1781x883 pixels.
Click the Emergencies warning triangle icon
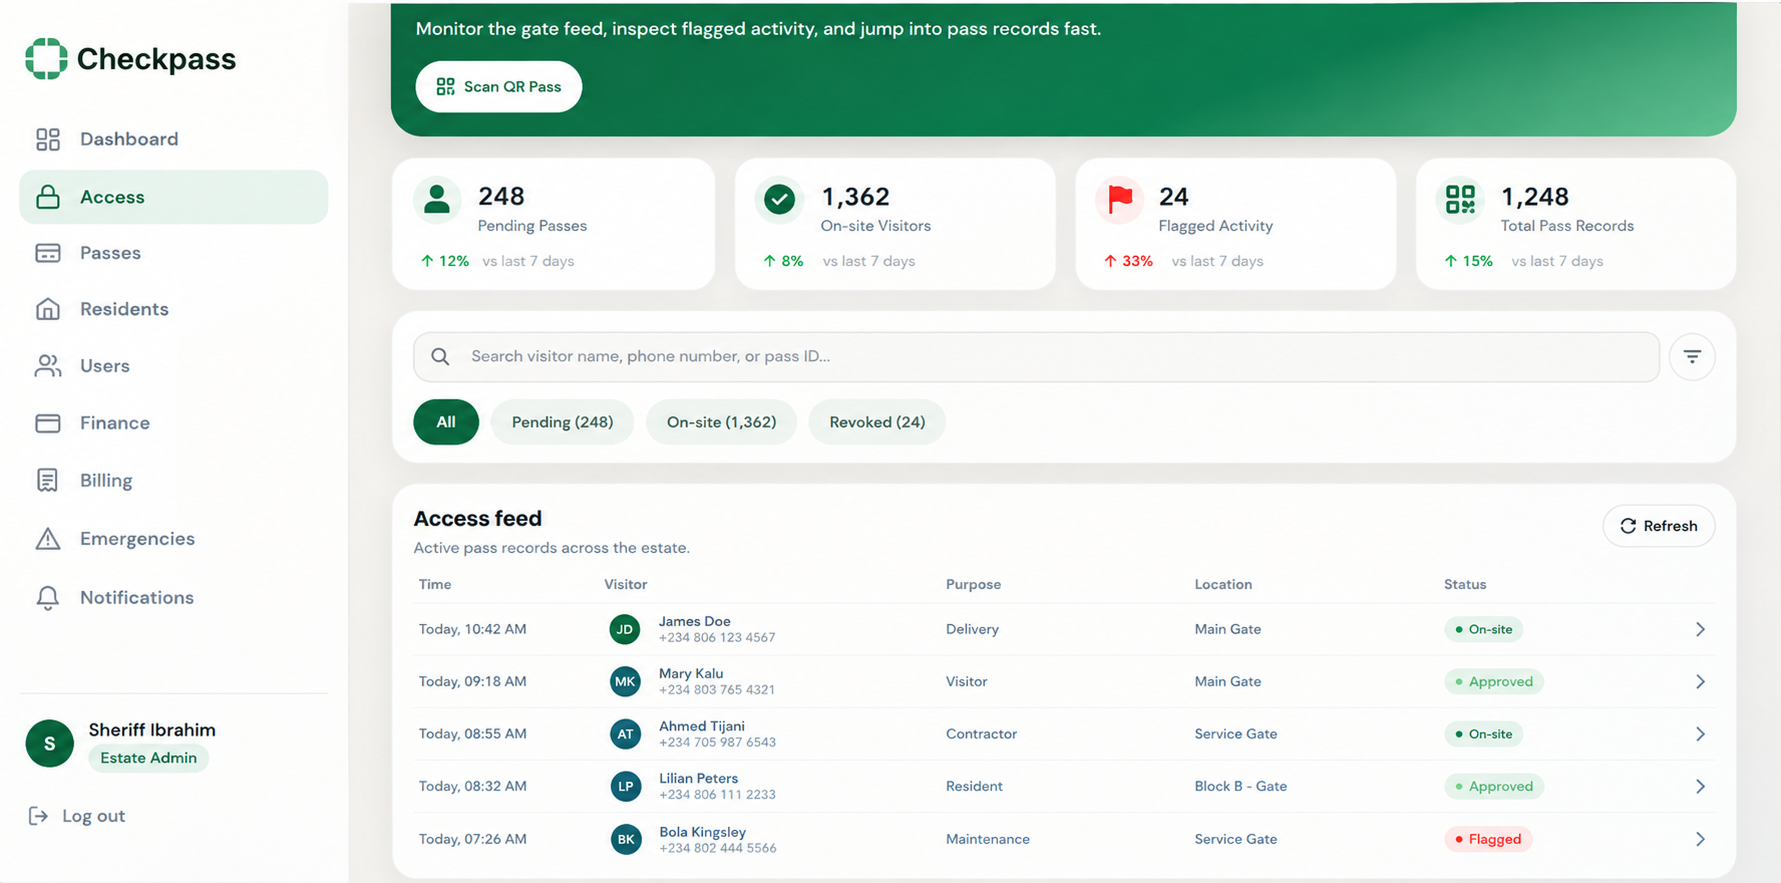tap(48, 539)
